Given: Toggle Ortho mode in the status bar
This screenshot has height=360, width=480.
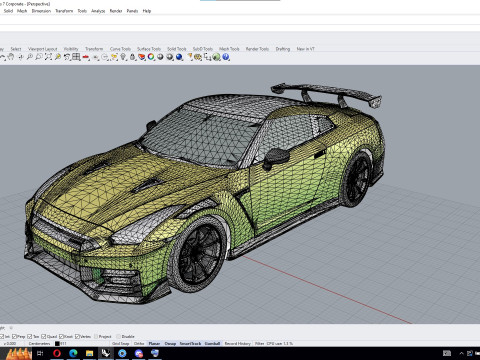Looking at the screenshot, I should (x=139, y=343).
